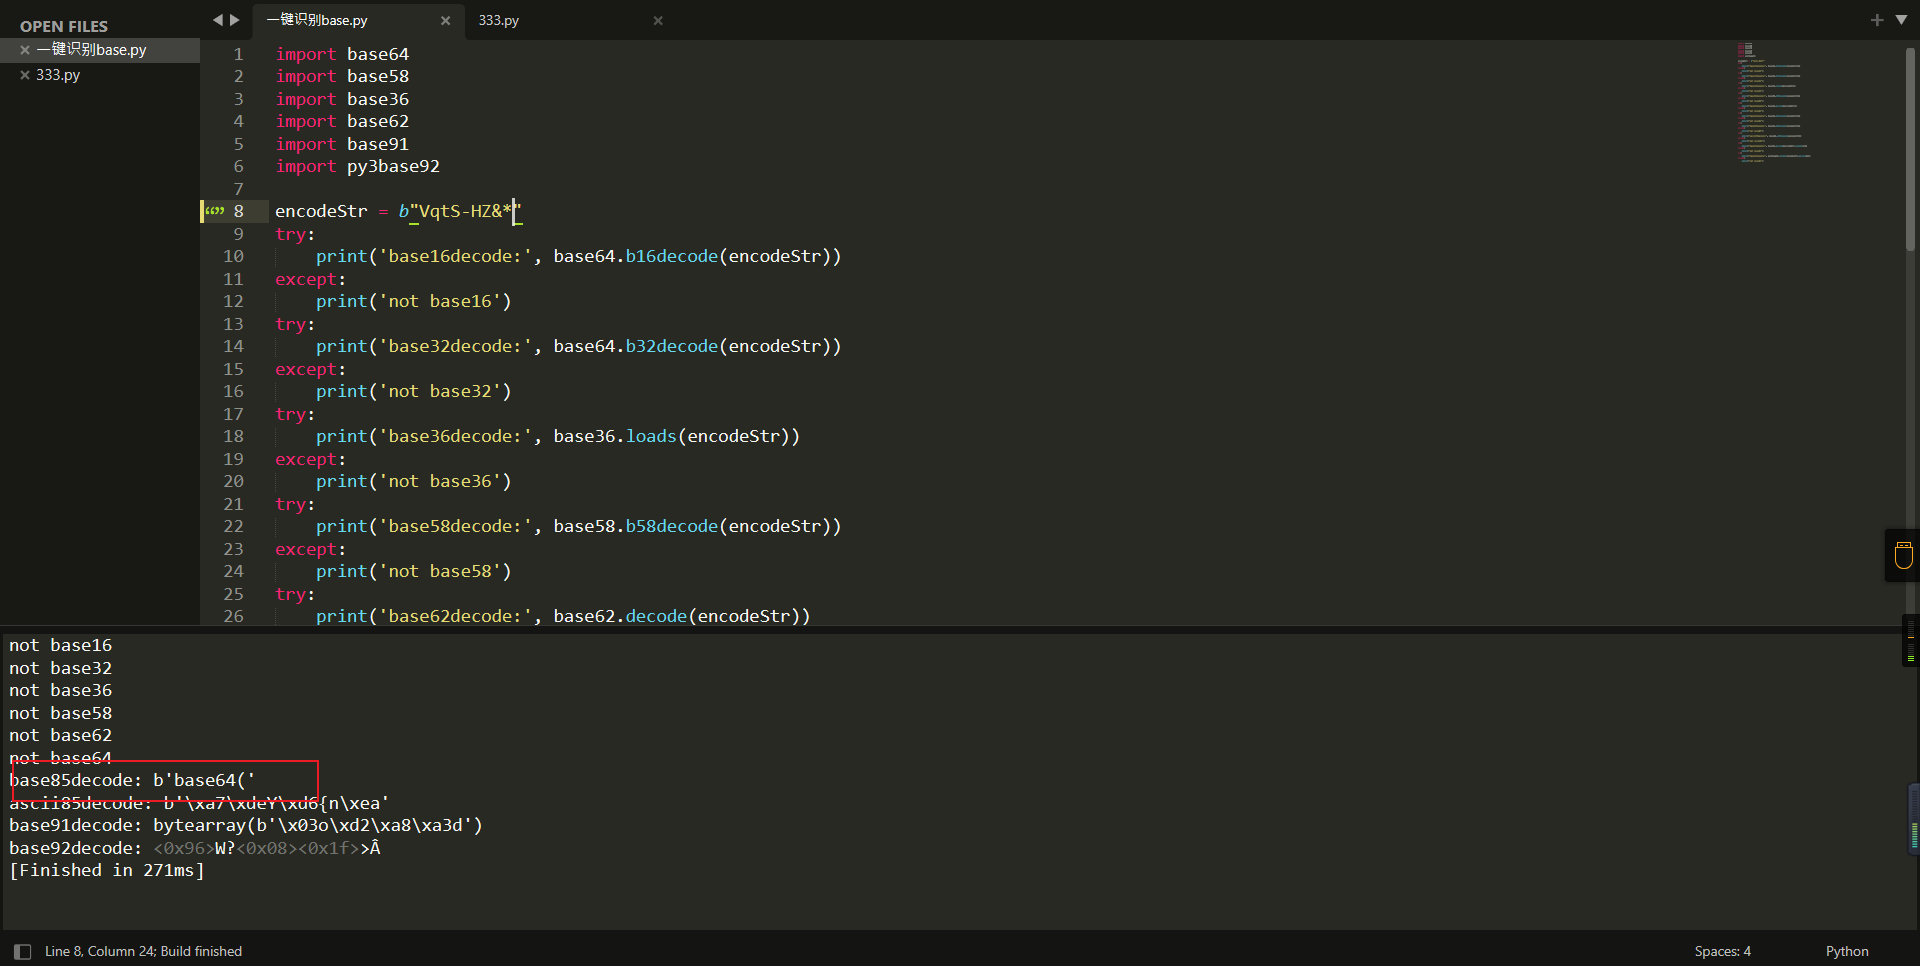Toggle the side bar via status bar icon
The height and width of the screenshot is (966, 1920).
click(x=22, y=952)
